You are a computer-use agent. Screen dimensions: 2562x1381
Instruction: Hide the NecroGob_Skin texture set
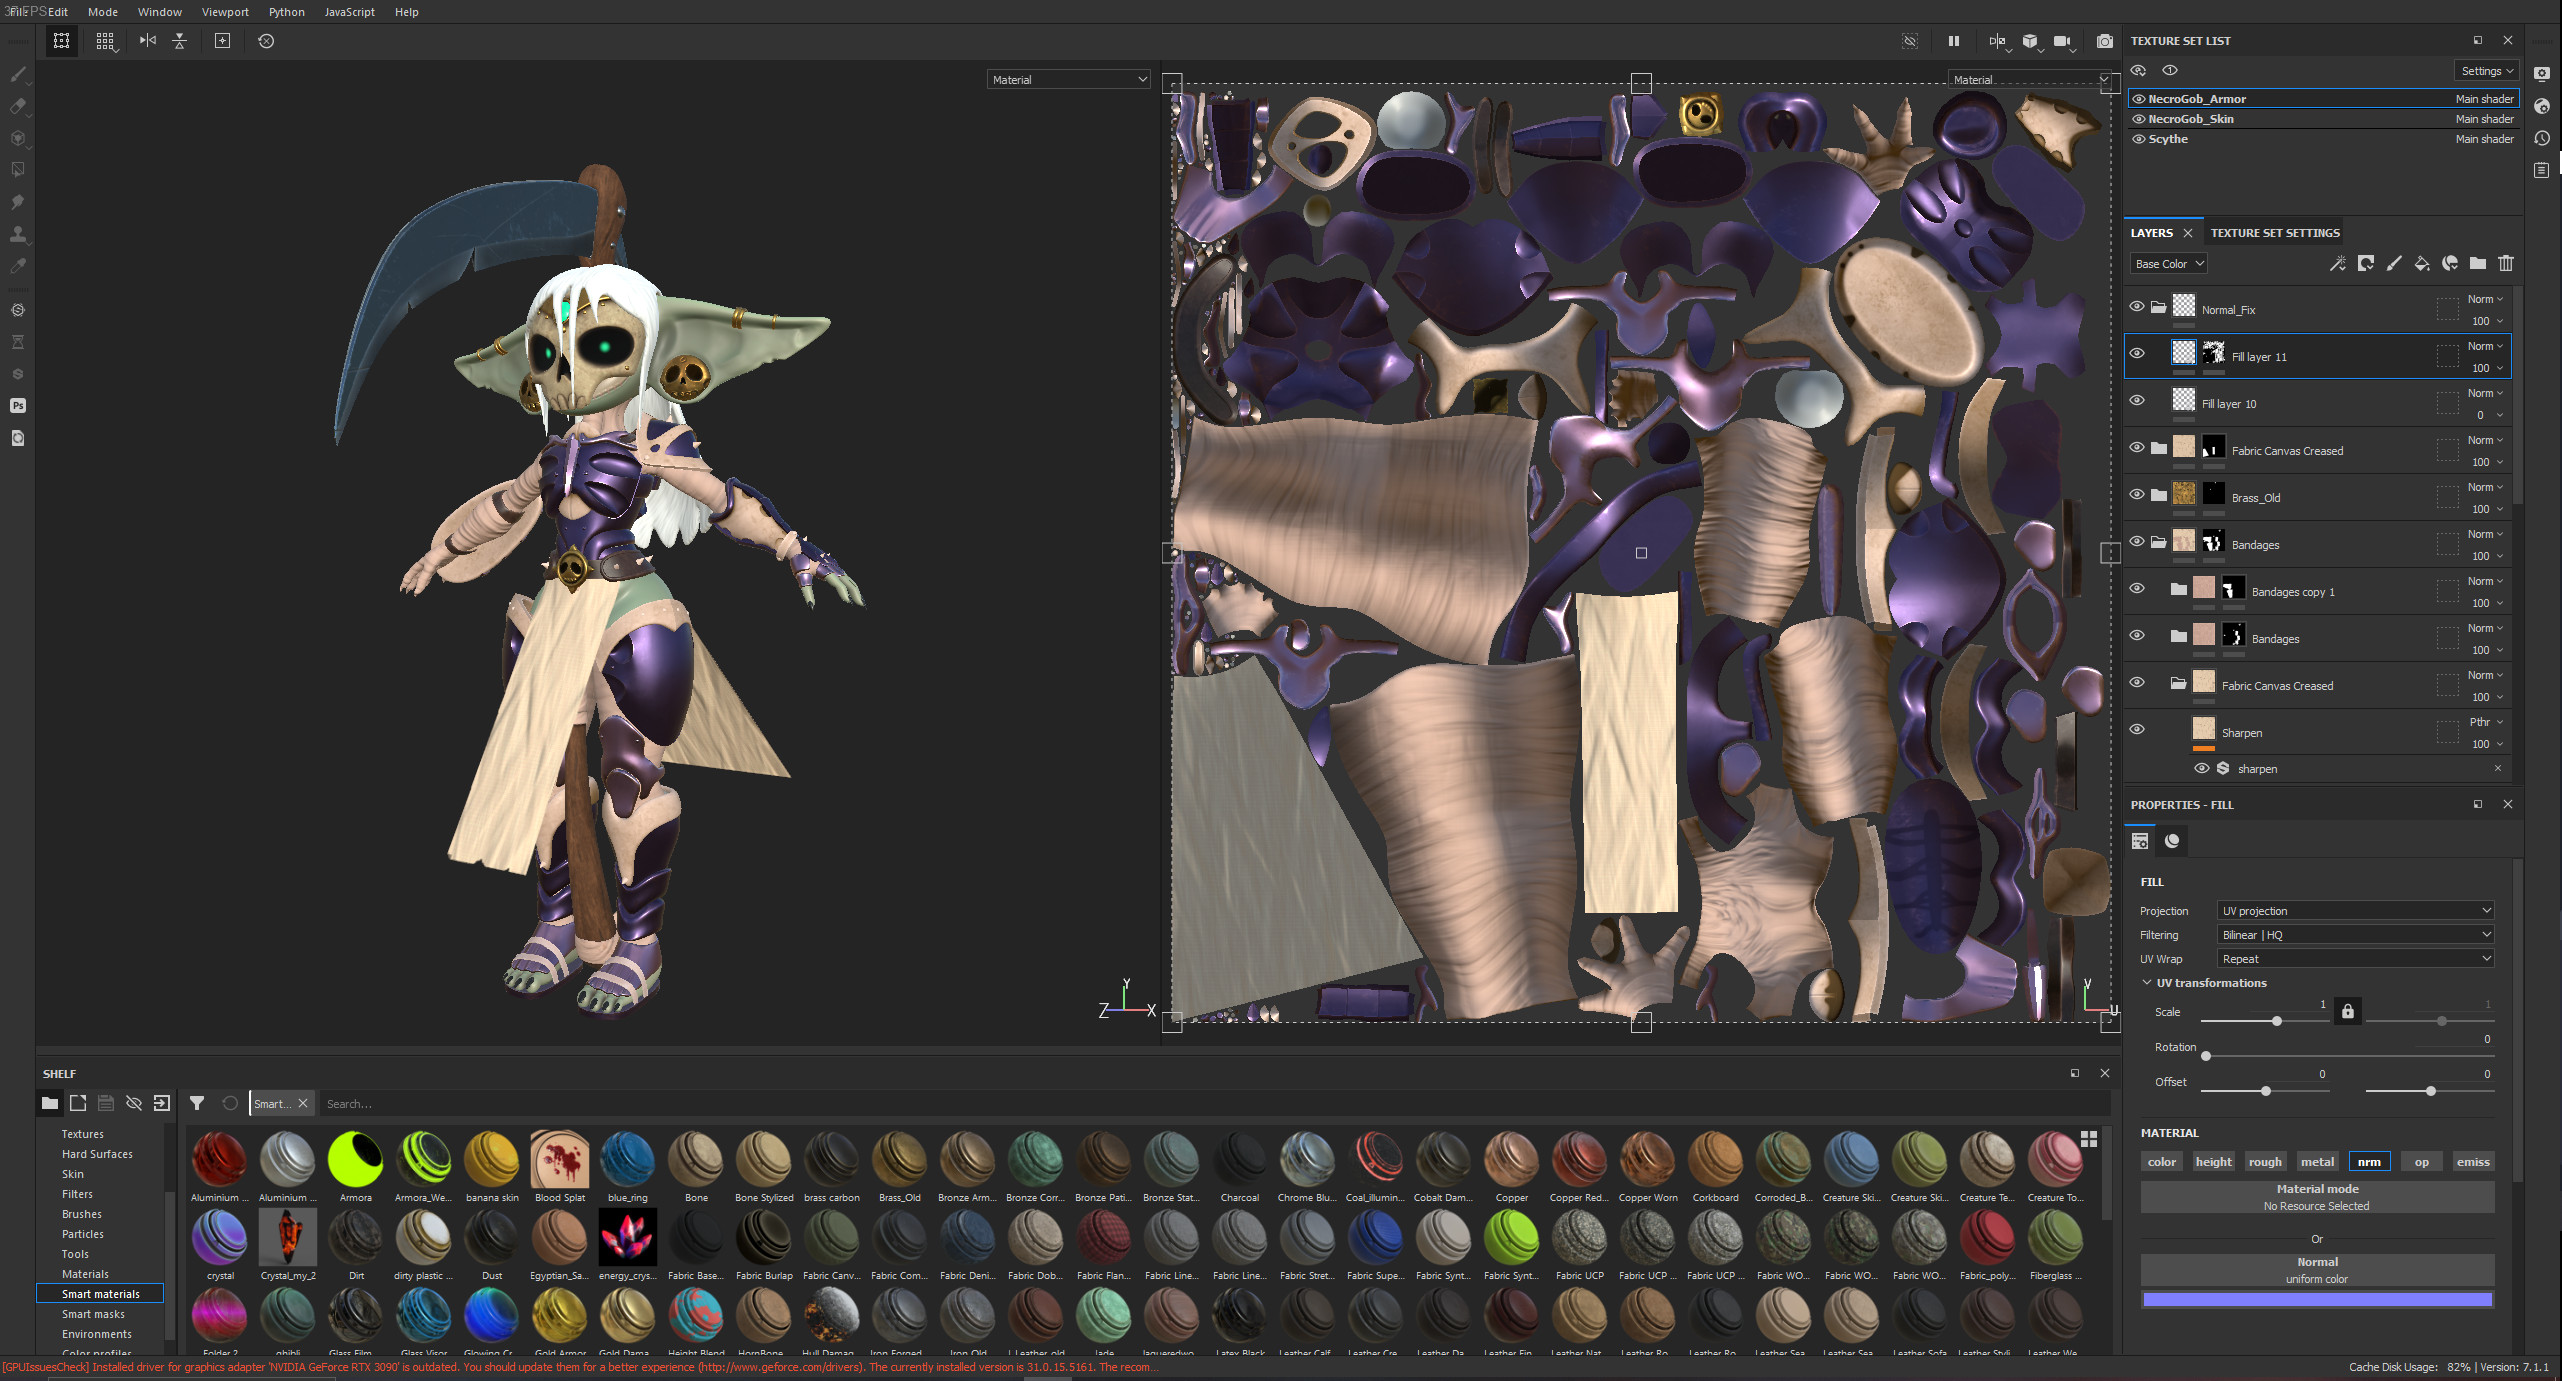[x=2139, y=119]
